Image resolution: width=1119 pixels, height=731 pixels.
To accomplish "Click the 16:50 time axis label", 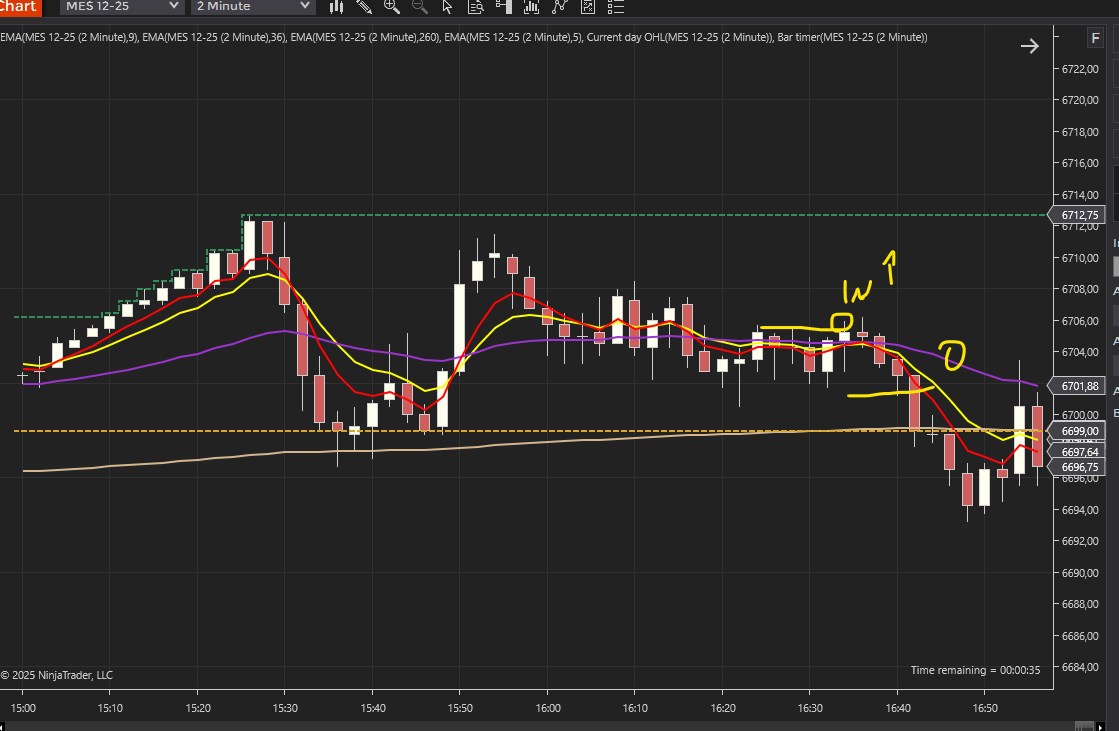I will (985, 708).
